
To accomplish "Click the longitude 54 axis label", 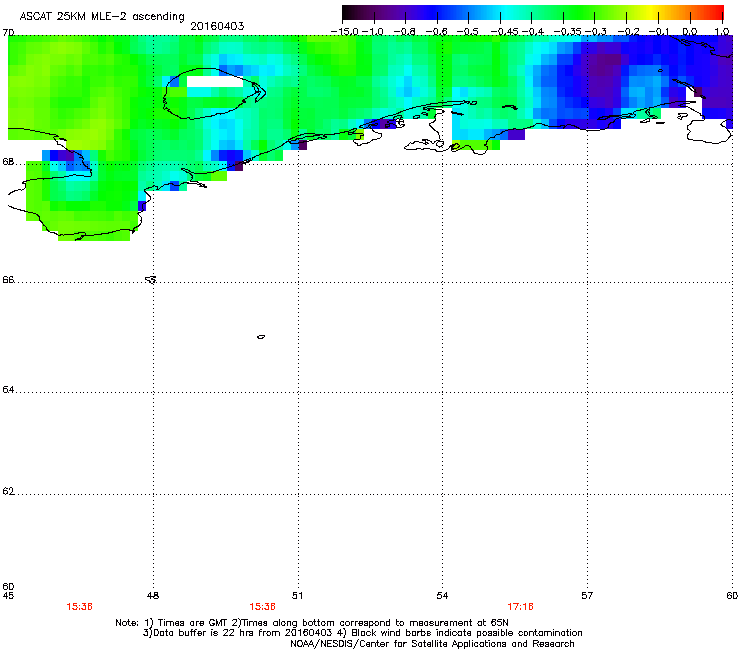I will tap(442, 596).
